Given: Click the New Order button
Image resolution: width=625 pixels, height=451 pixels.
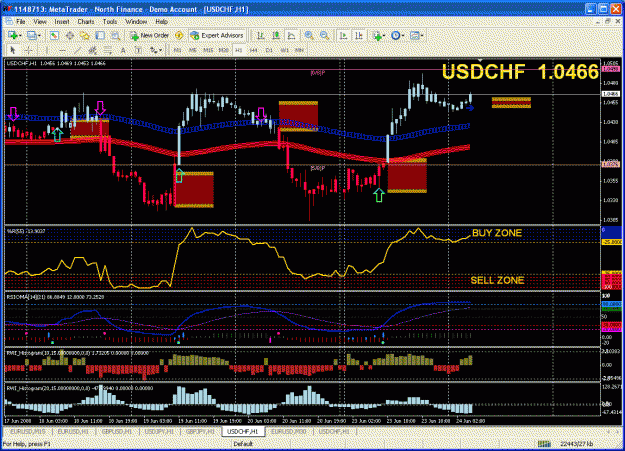Looking at the screenshot, I should pyautogui.click(x=149, y=35).
